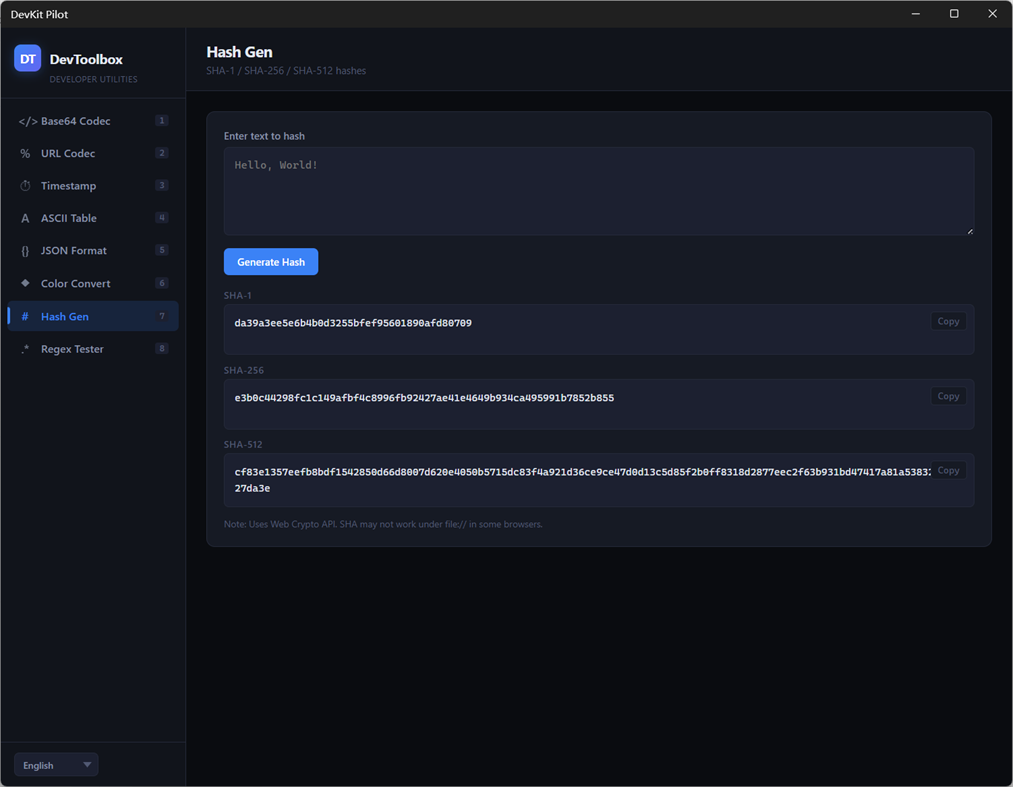The width and height of the screenshot is (1013, 787).
Task: Click the SHA-512 hash output text
Action: (582, 480)
